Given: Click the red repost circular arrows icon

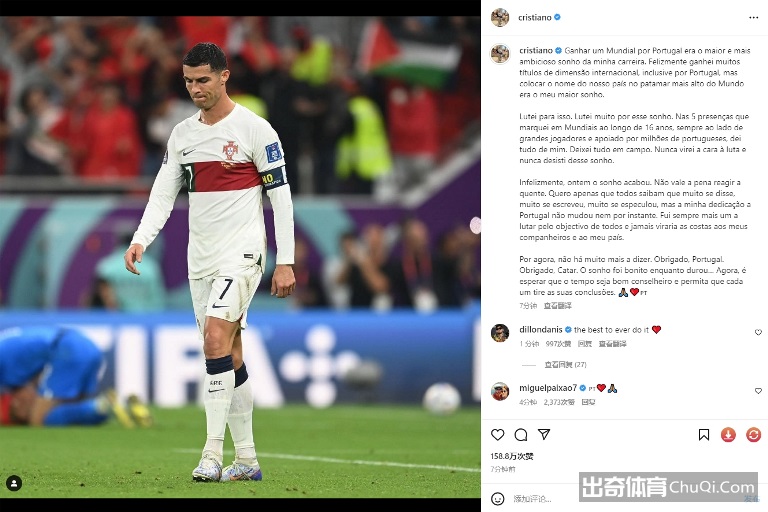Looking at the screenshot, I should coord(753,435).
